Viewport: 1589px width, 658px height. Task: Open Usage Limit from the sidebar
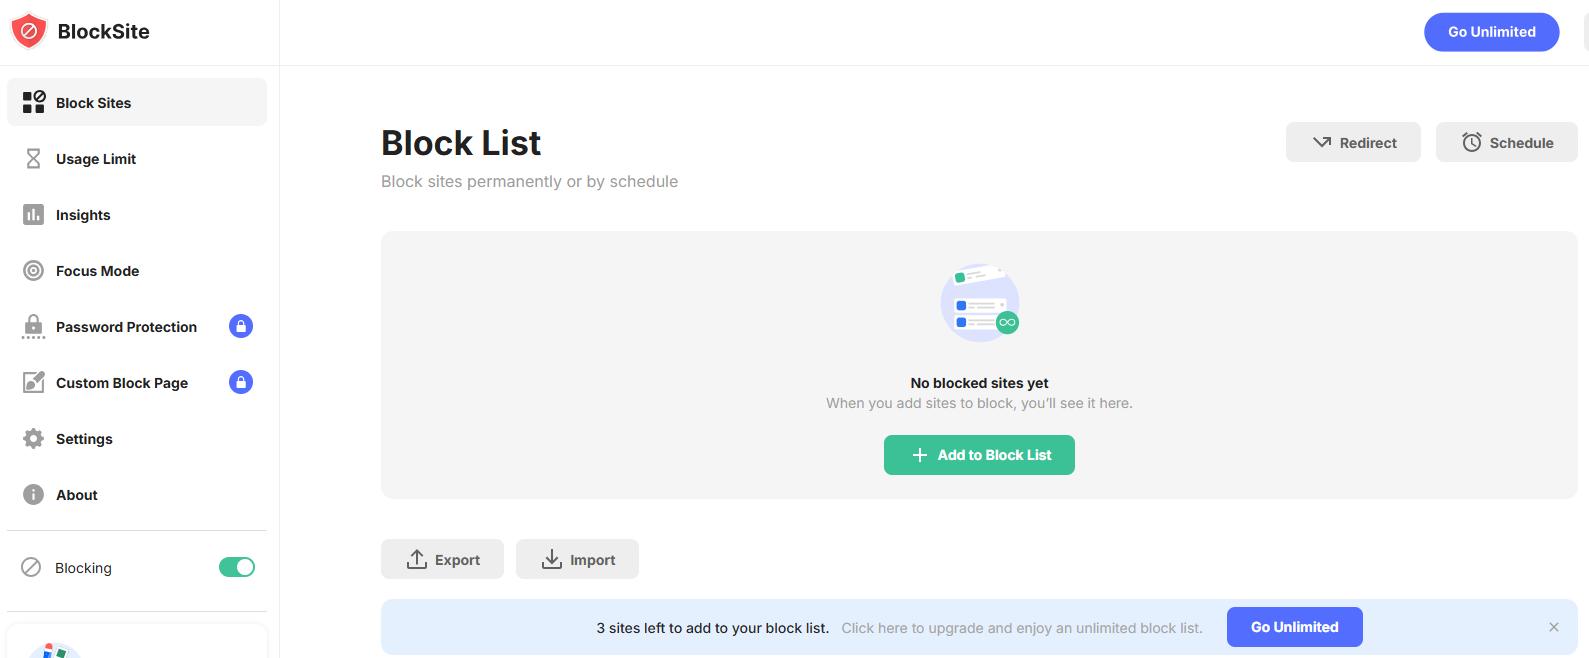point(33,158)
